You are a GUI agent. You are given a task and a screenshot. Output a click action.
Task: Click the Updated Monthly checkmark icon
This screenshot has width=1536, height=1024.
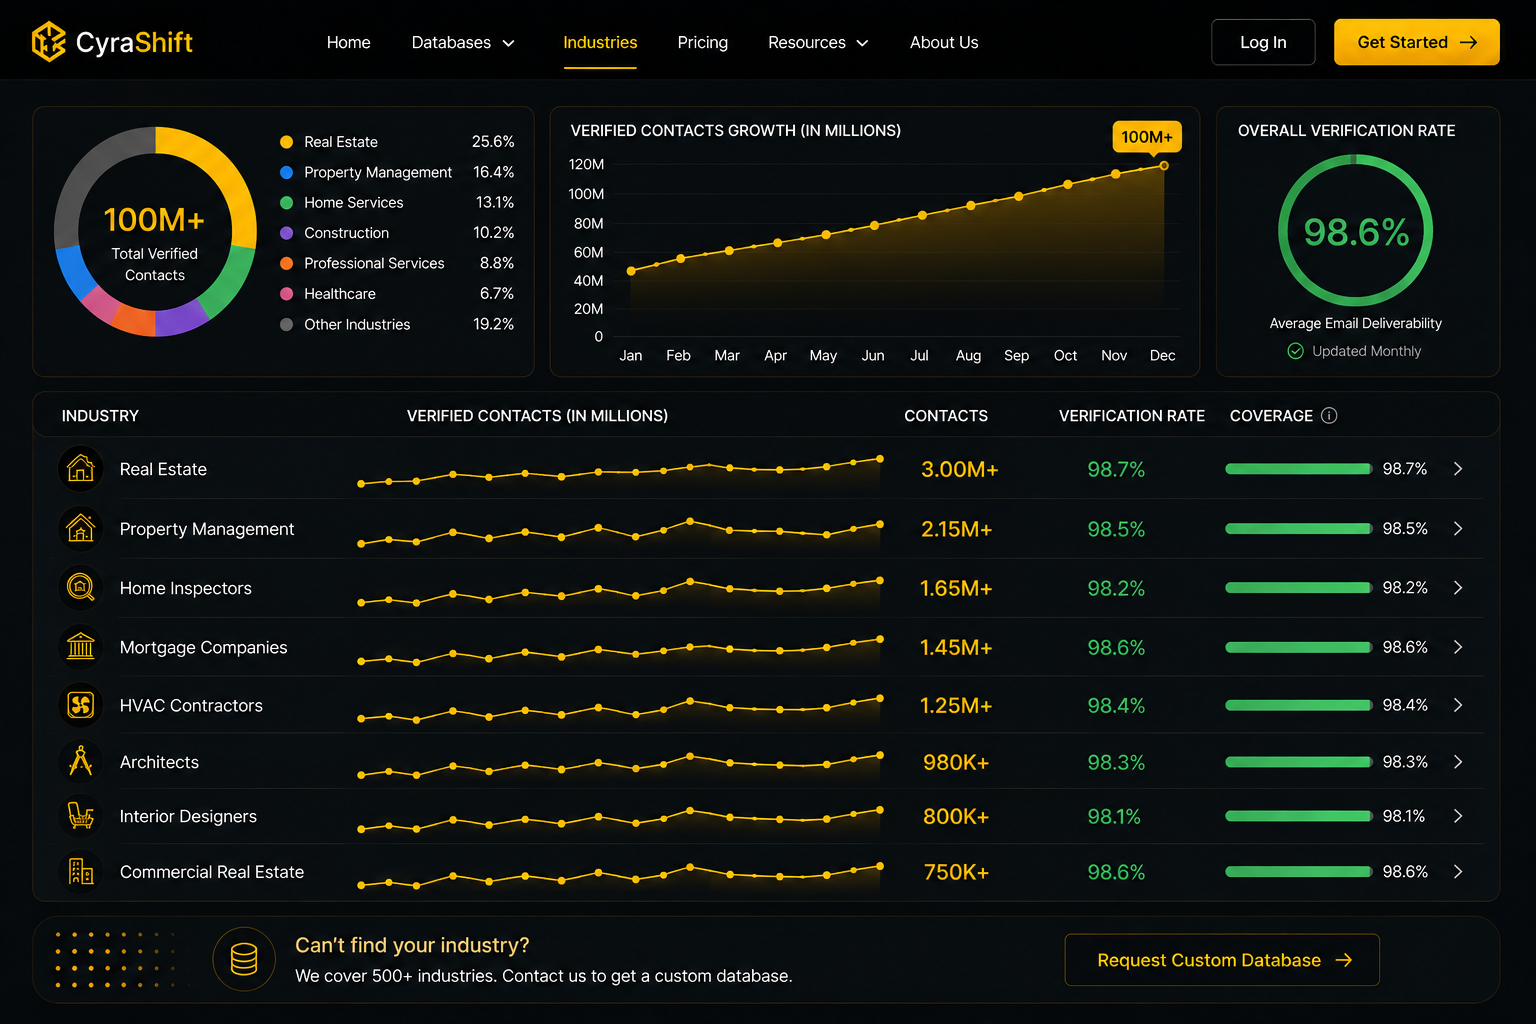click(1295, 351)
